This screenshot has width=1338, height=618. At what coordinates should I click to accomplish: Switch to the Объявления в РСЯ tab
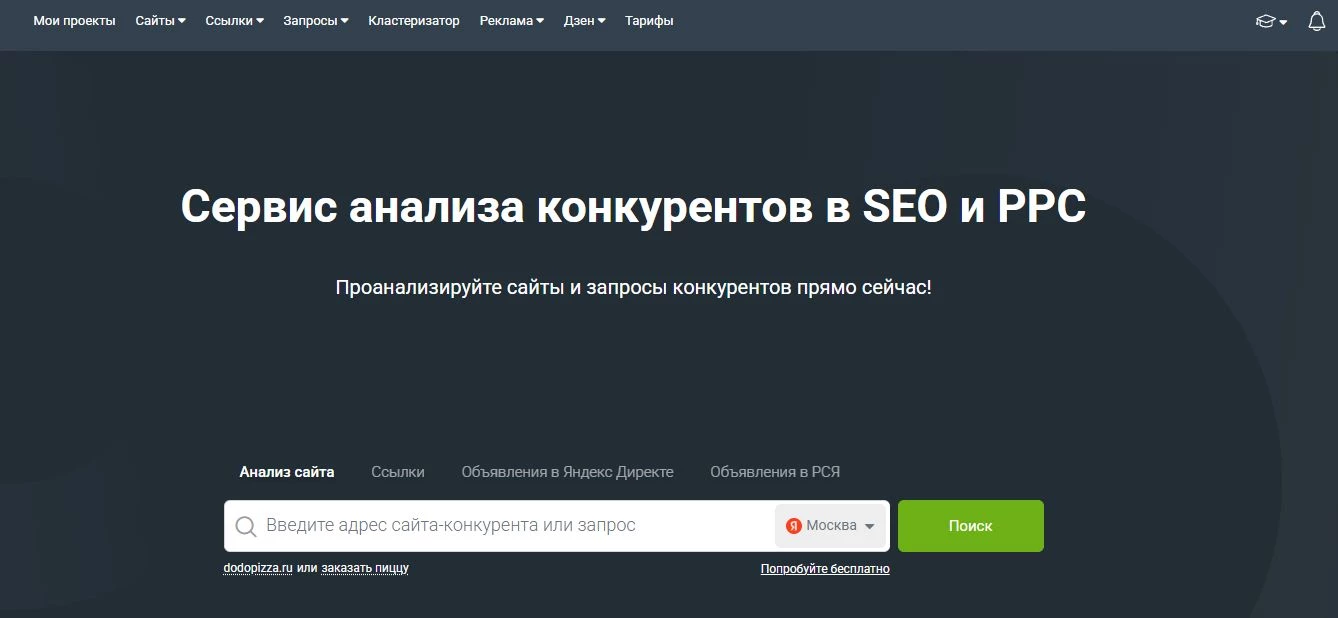[774, 471]
